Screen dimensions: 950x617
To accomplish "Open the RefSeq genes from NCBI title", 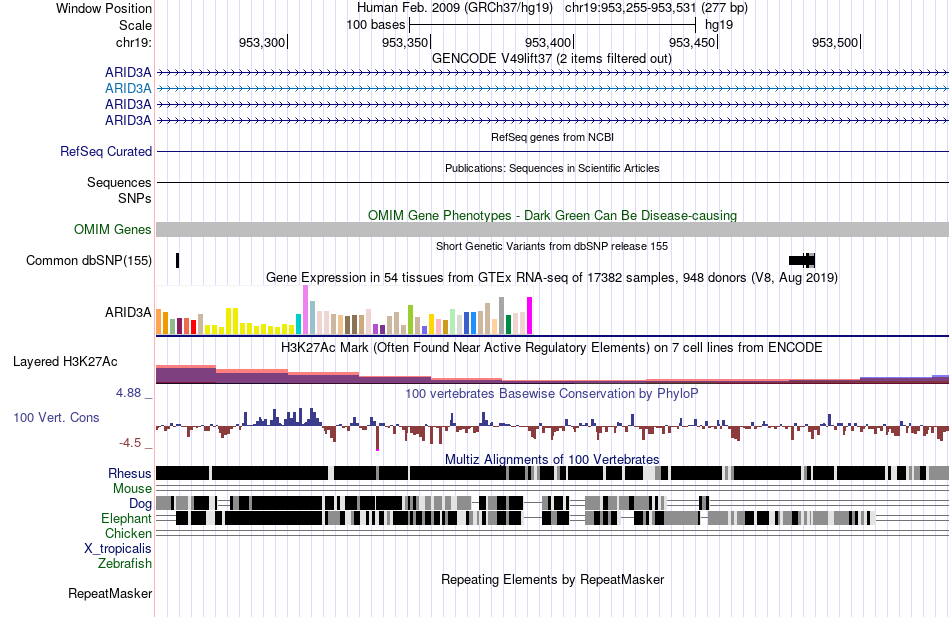I will pyautogui.click(x=552, y=137).
